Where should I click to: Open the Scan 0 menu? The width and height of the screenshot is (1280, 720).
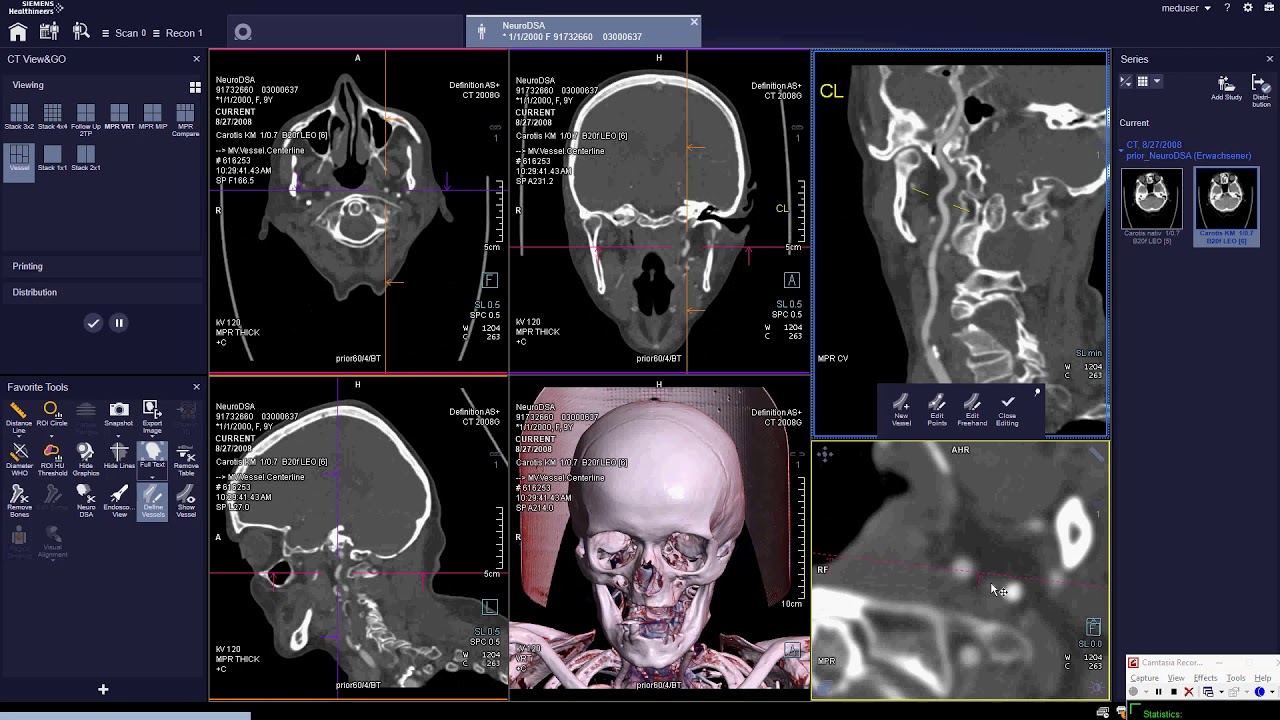click(124, 33)
